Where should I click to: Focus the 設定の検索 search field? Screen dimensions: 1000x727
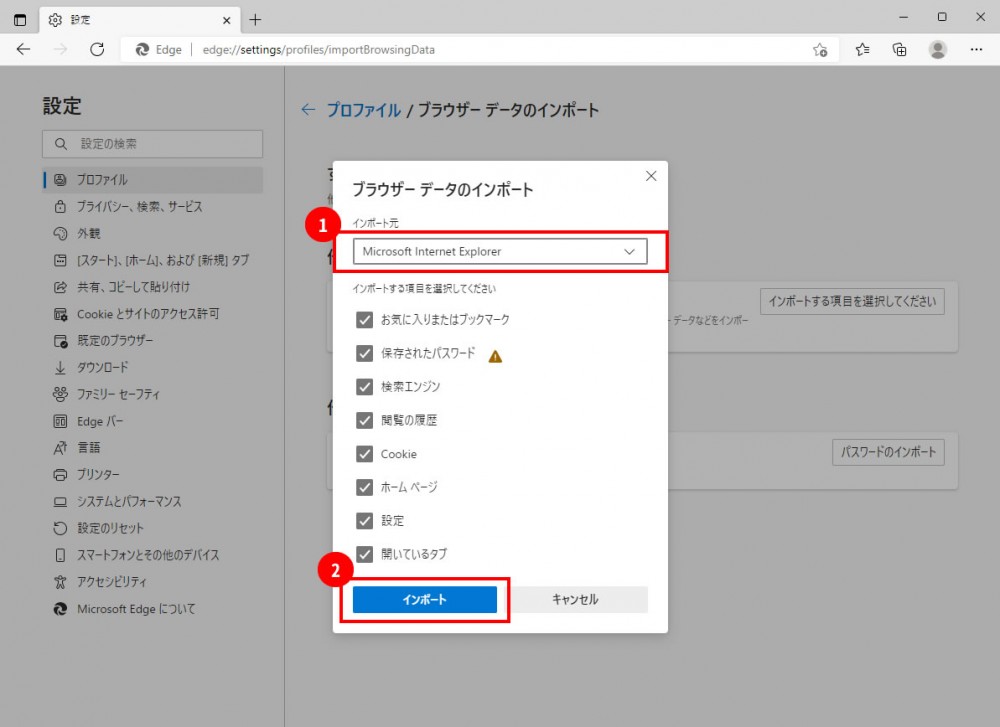pos(152,144)
